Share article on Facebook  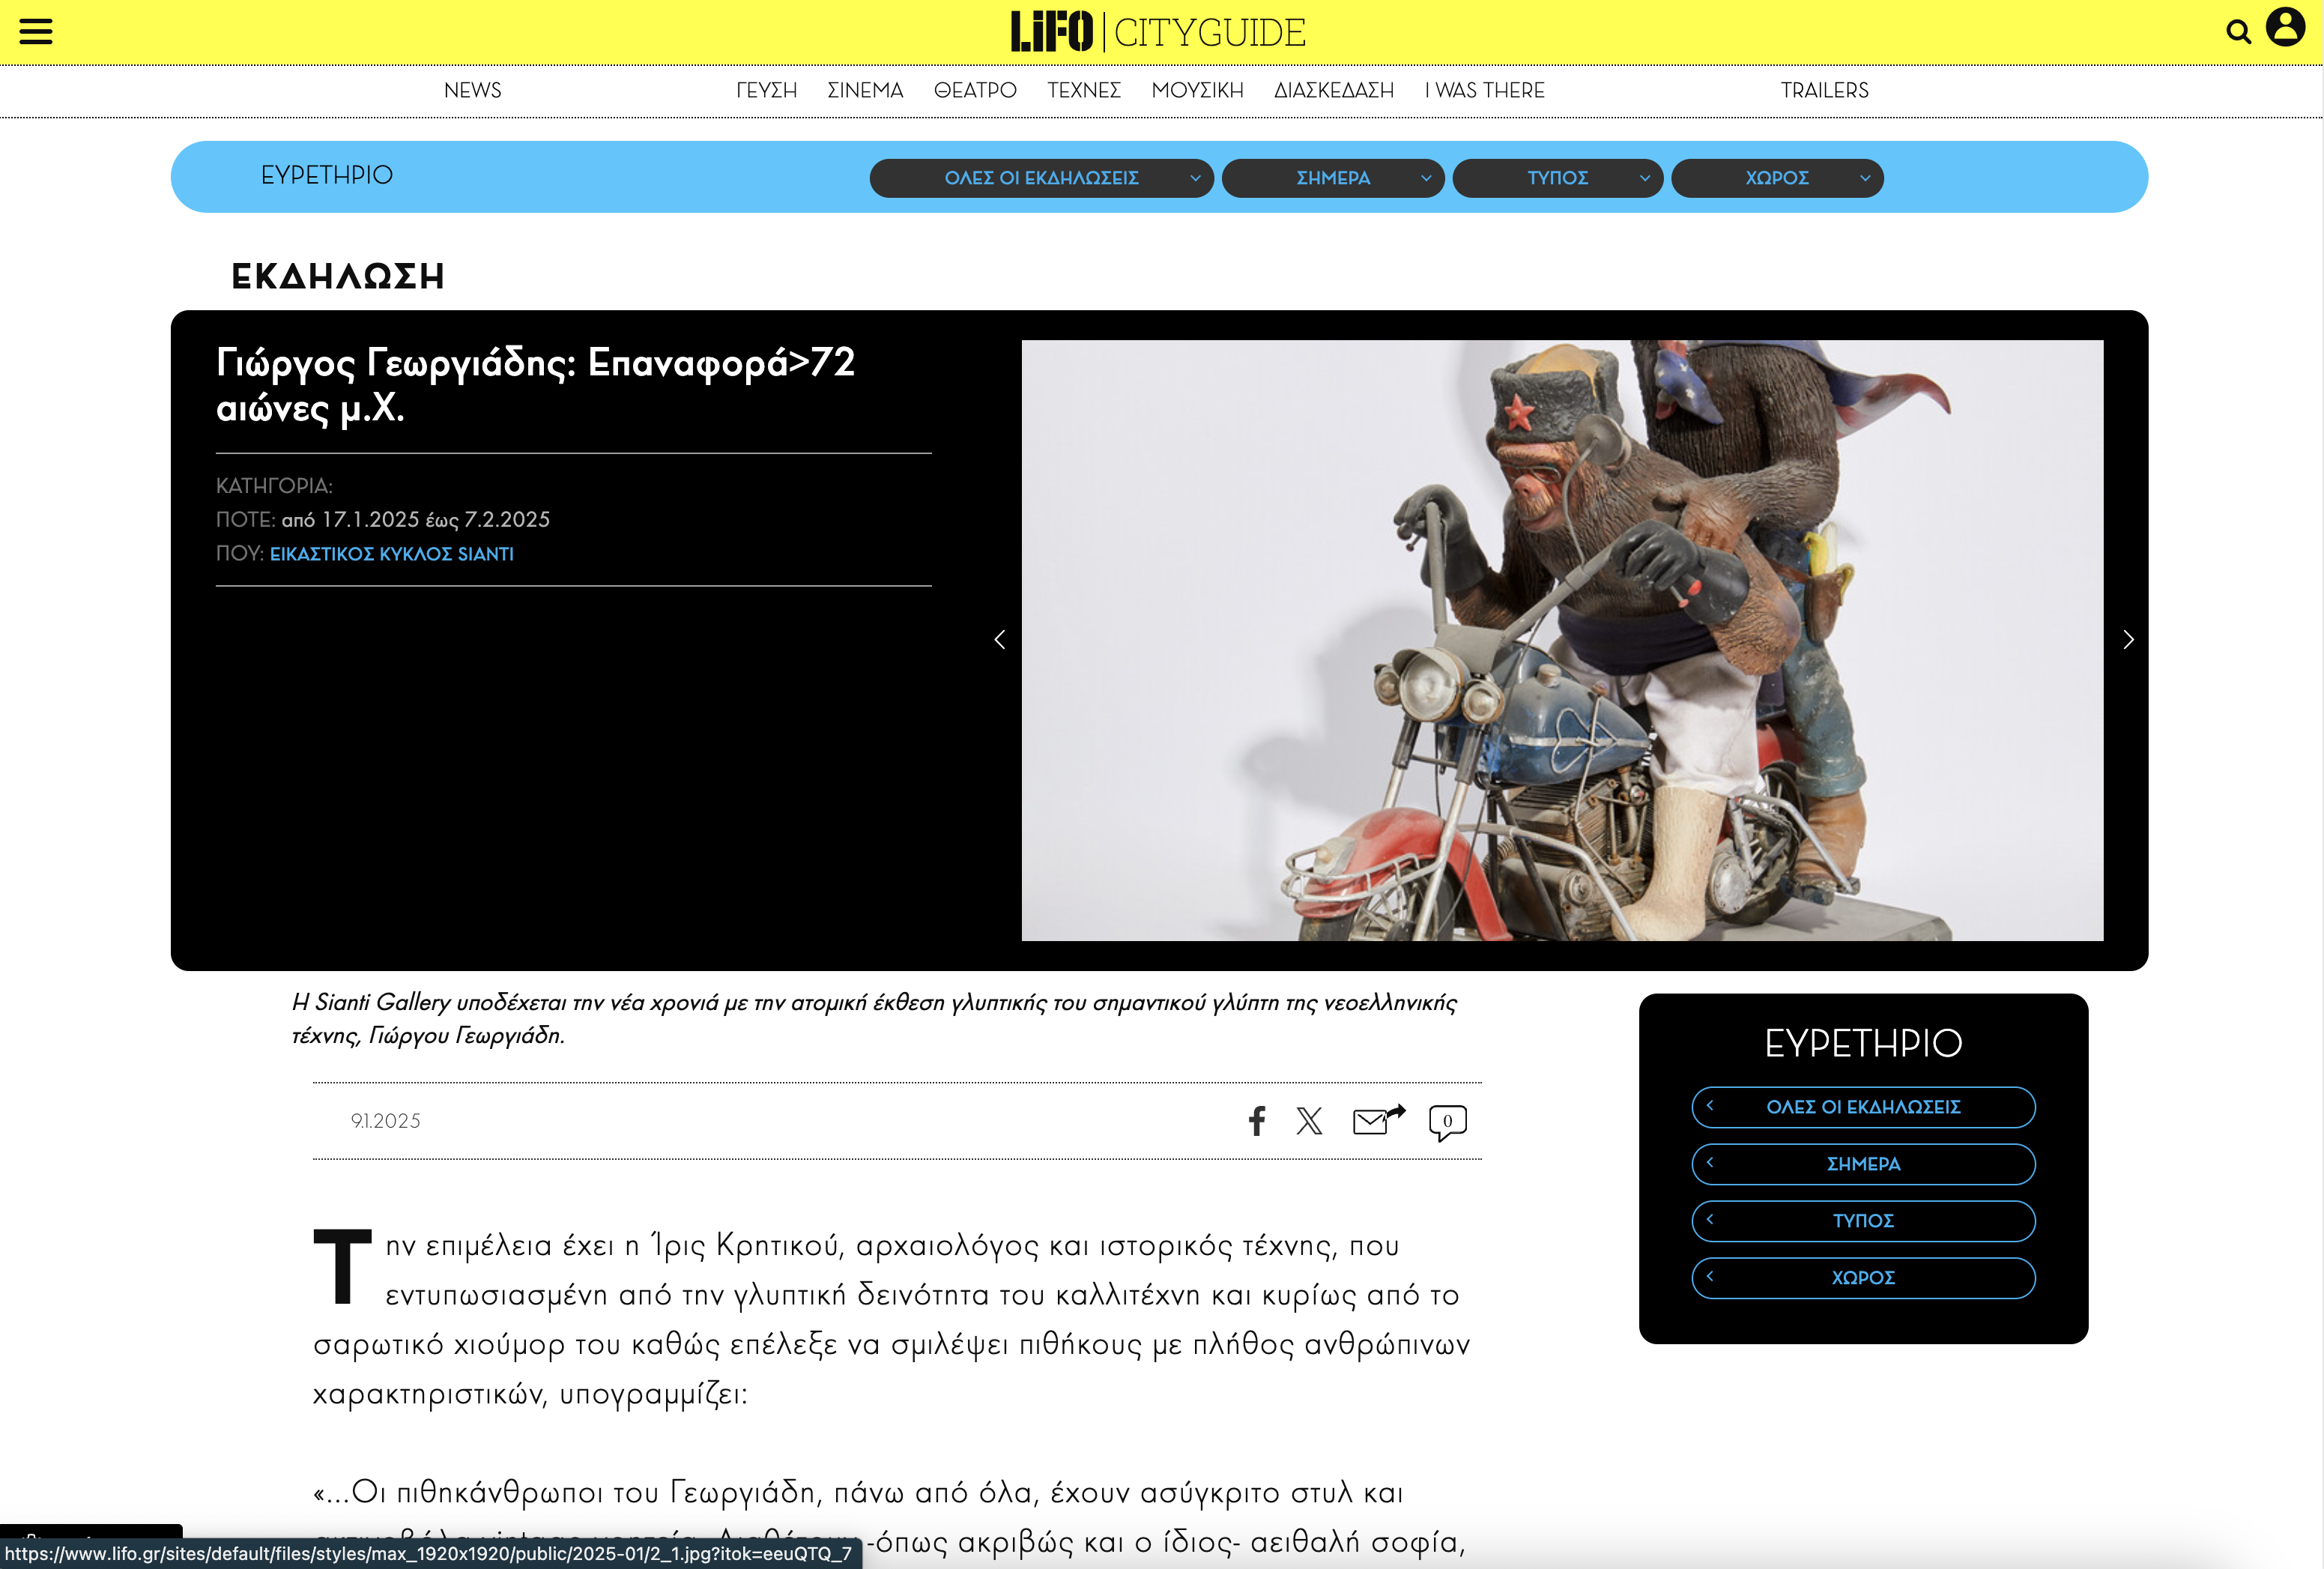[x=1257, y=1121]
